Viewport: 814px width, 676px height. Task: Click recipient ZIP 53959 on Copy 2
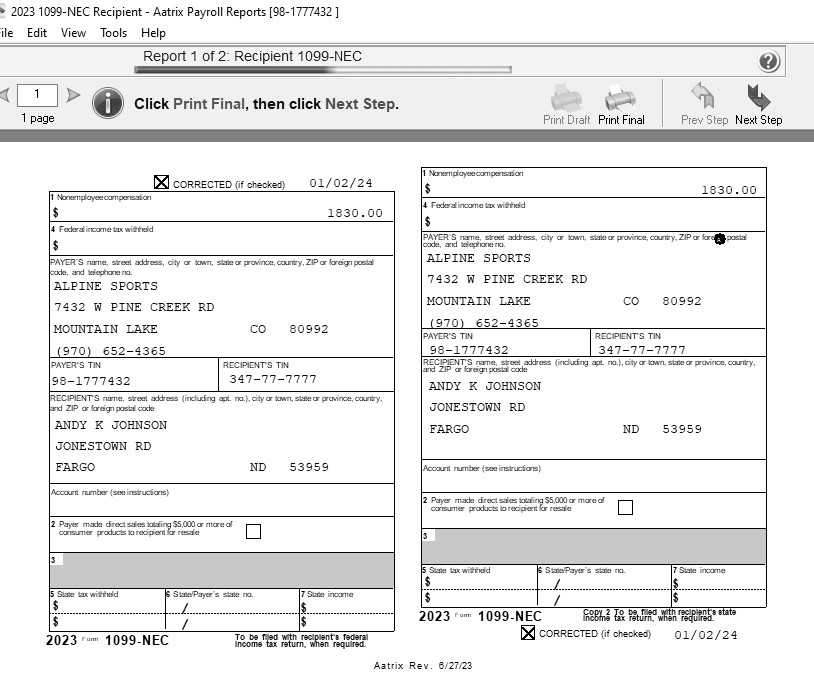coord(682,429)
